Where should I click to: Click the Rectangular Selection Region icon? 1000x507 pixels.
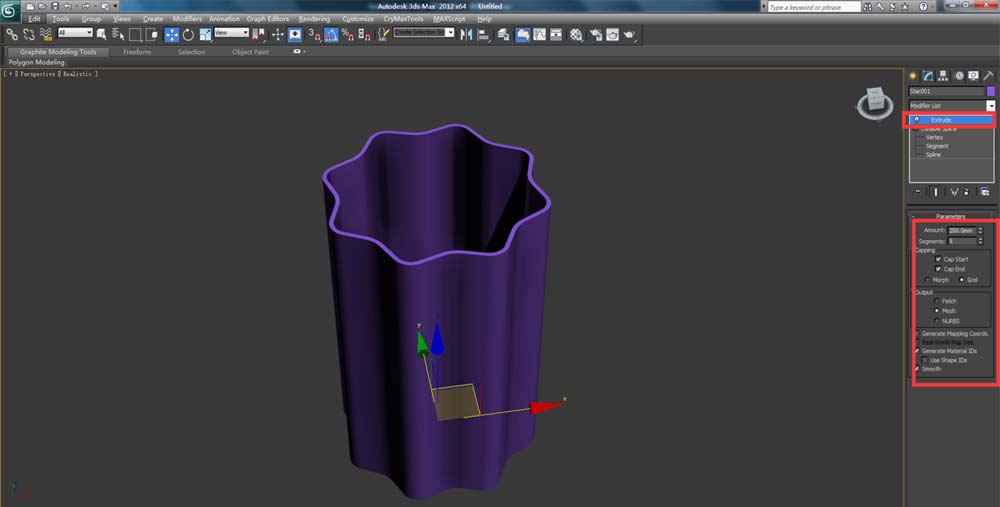coord(135,34)
